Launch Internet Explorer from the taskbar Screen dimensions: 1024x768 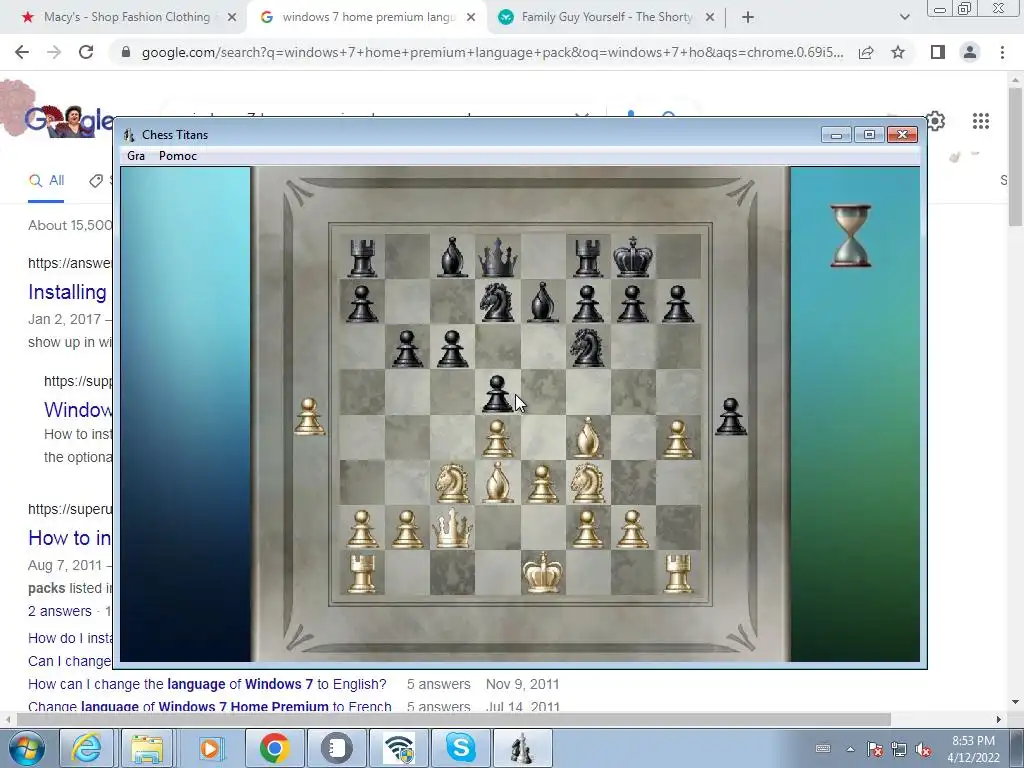(86, 748)
